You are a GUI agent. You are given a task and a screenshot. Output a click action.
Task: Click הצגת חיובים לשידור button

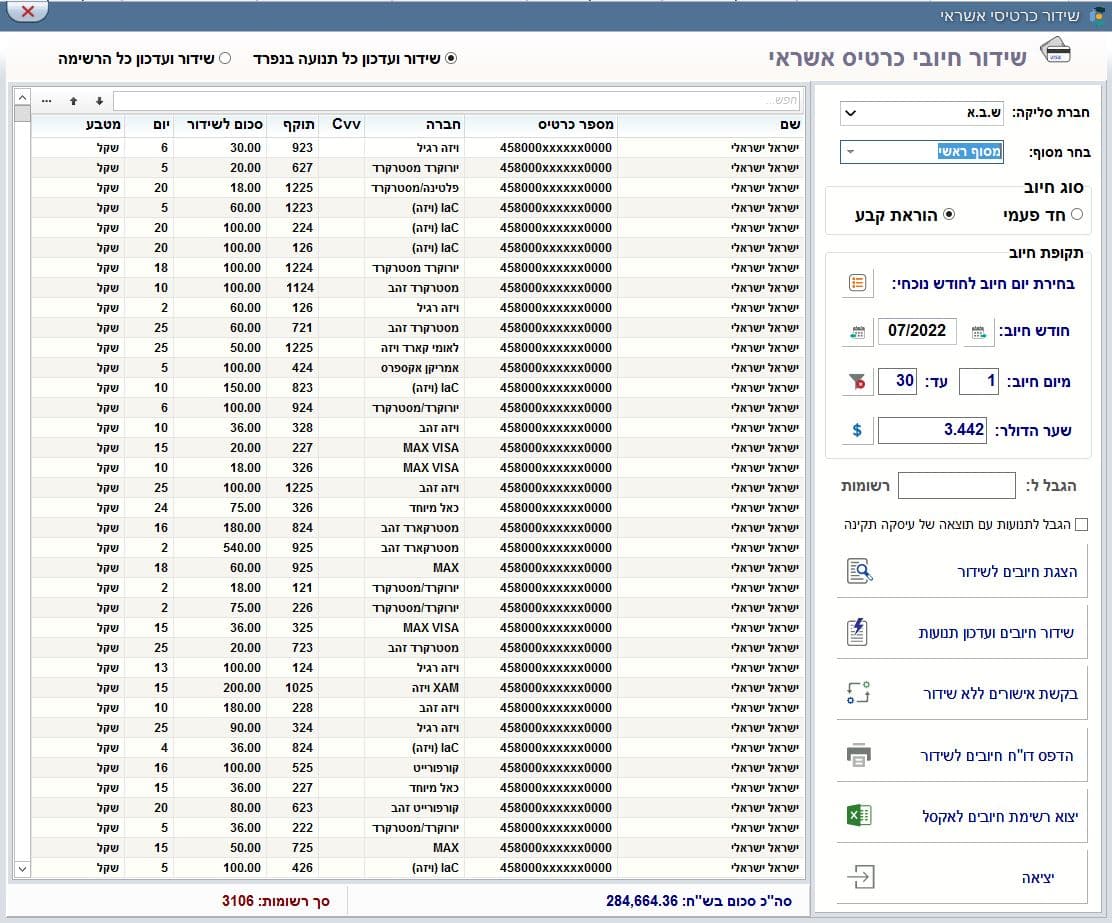coord(962,572)
